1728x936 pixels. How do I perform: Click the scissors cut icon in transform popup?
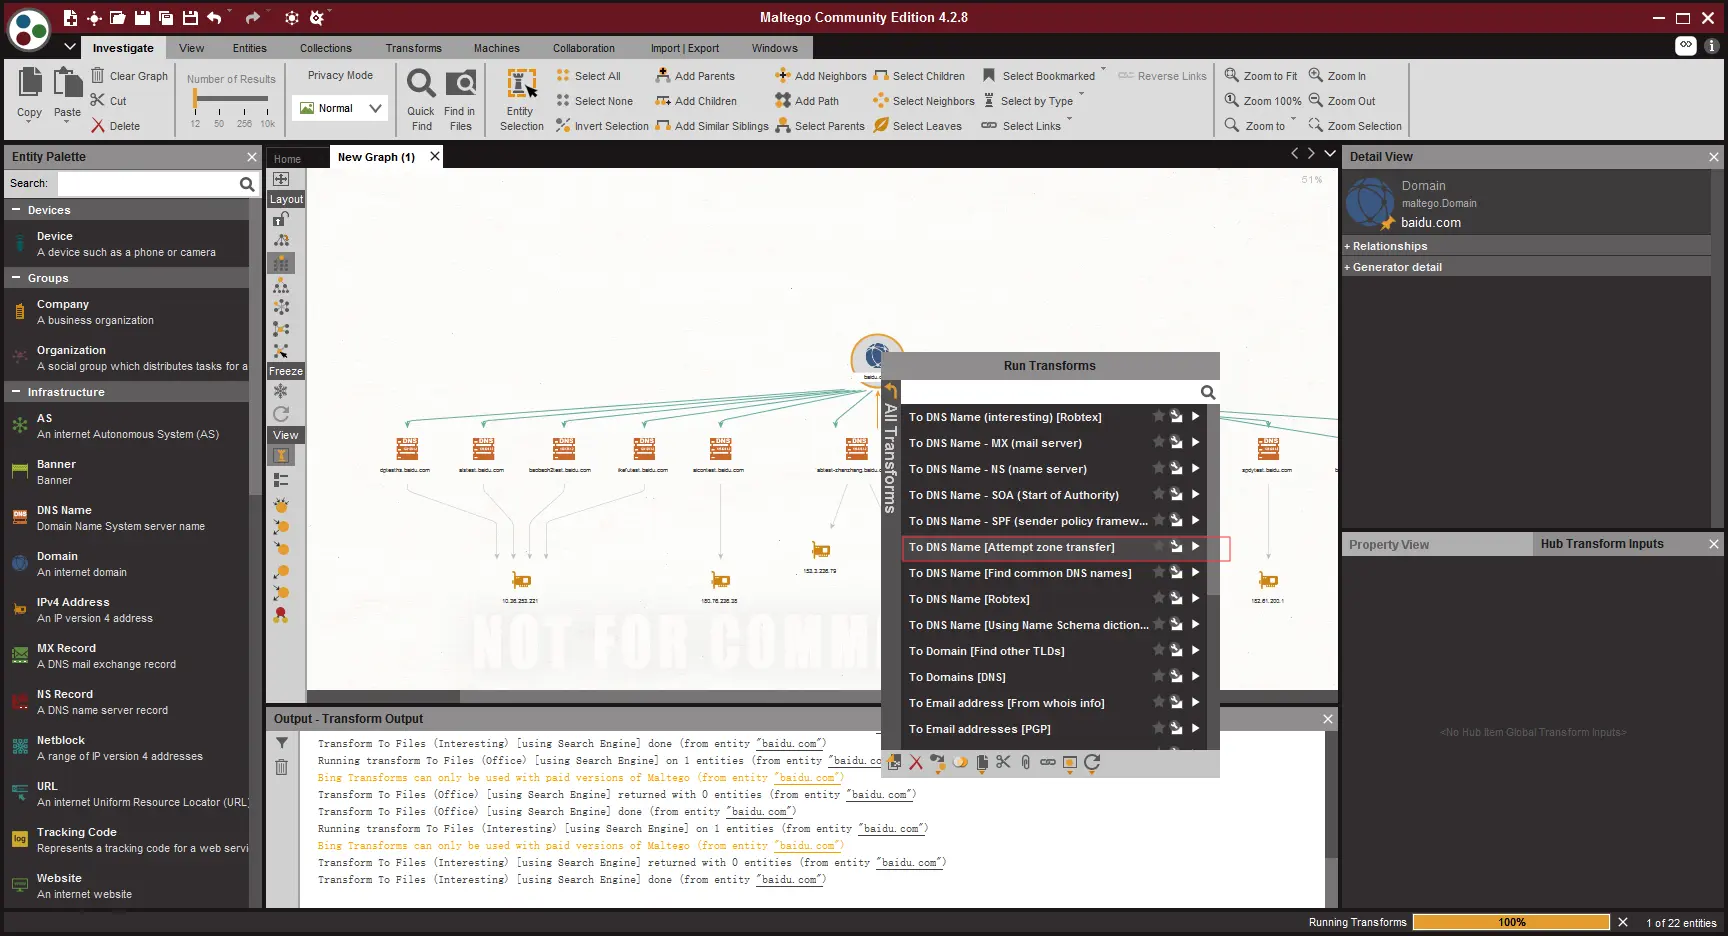point(1003,763)
